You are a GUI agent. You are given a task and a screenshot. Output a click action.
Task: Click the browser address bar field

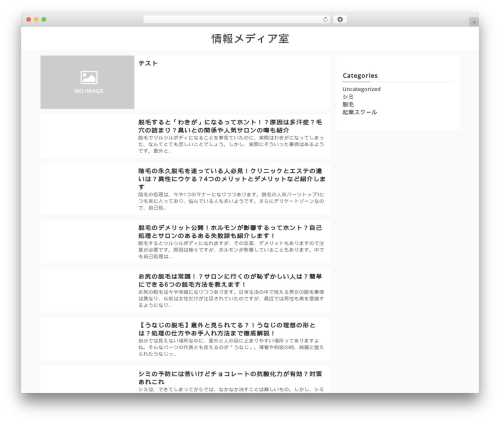pyautogui.click(x=237, y=20)
